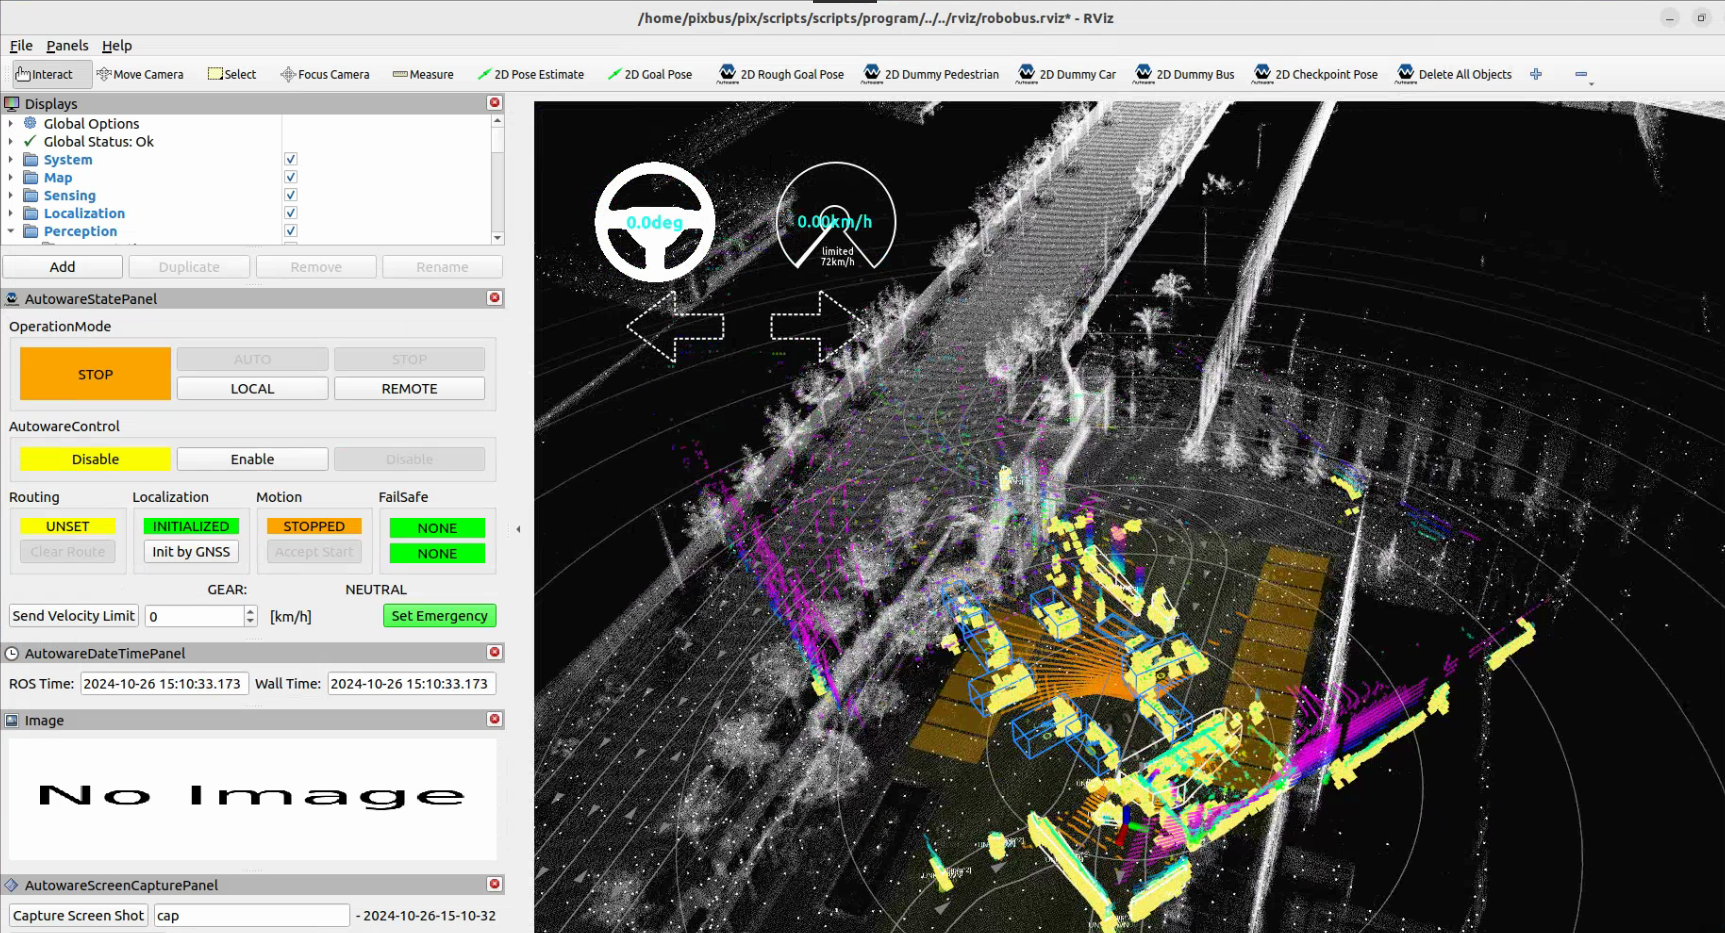Click the Displays list scroll-down arrow

coord(497,238)
